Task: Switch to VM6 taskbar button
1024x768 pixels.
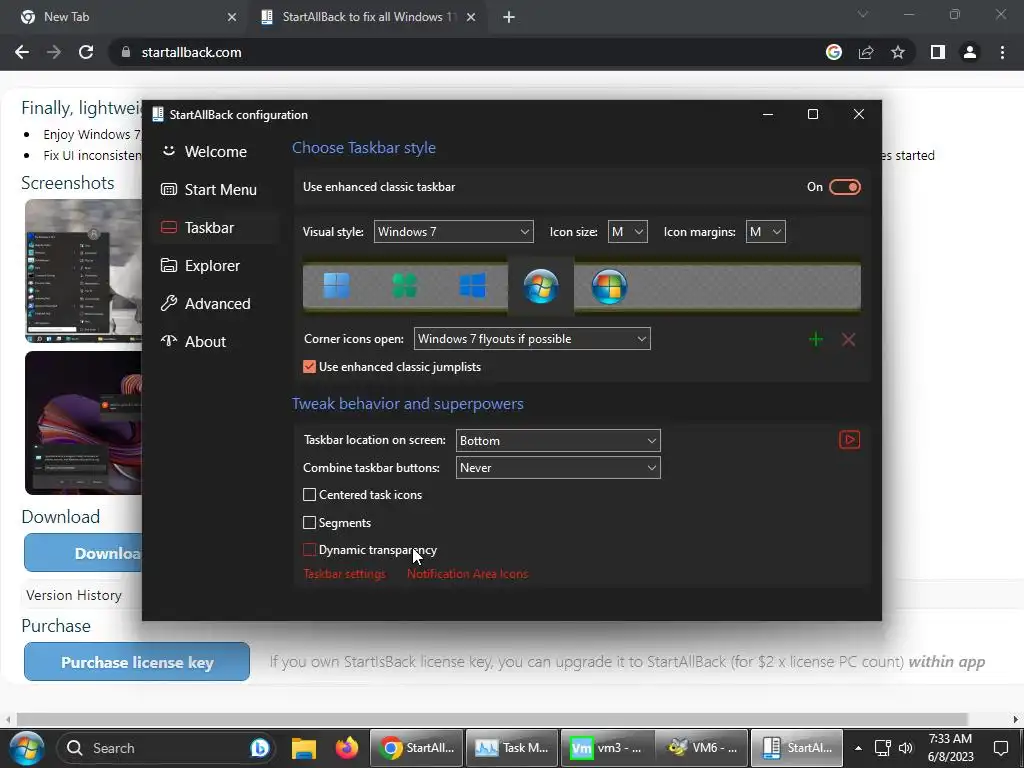Action: [701, 748]
